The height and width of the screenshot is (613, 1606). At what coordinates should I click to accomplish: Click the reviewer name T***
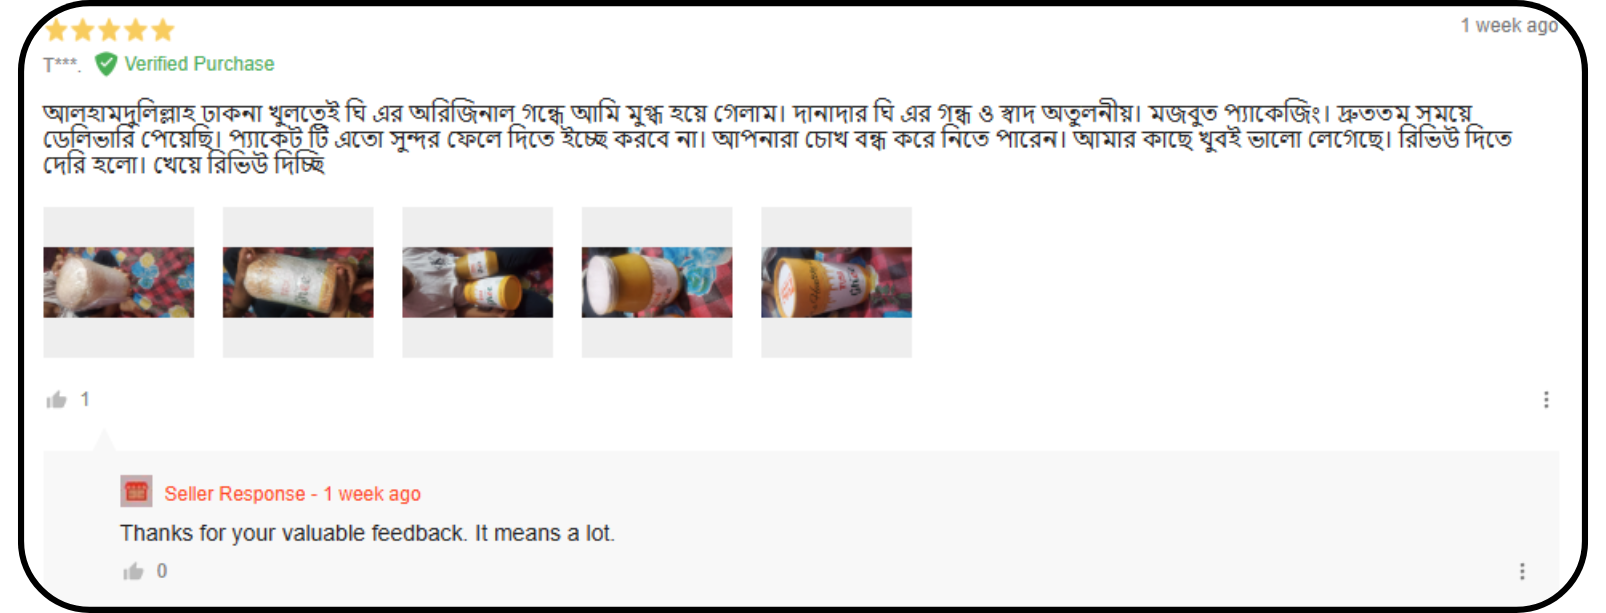tap(62, 65)
